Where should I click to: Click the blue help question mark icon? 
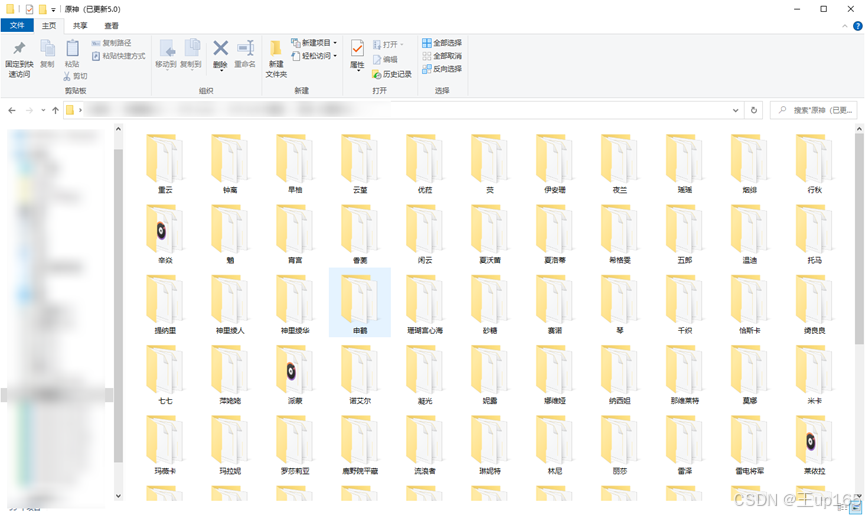tap(858, 26)
